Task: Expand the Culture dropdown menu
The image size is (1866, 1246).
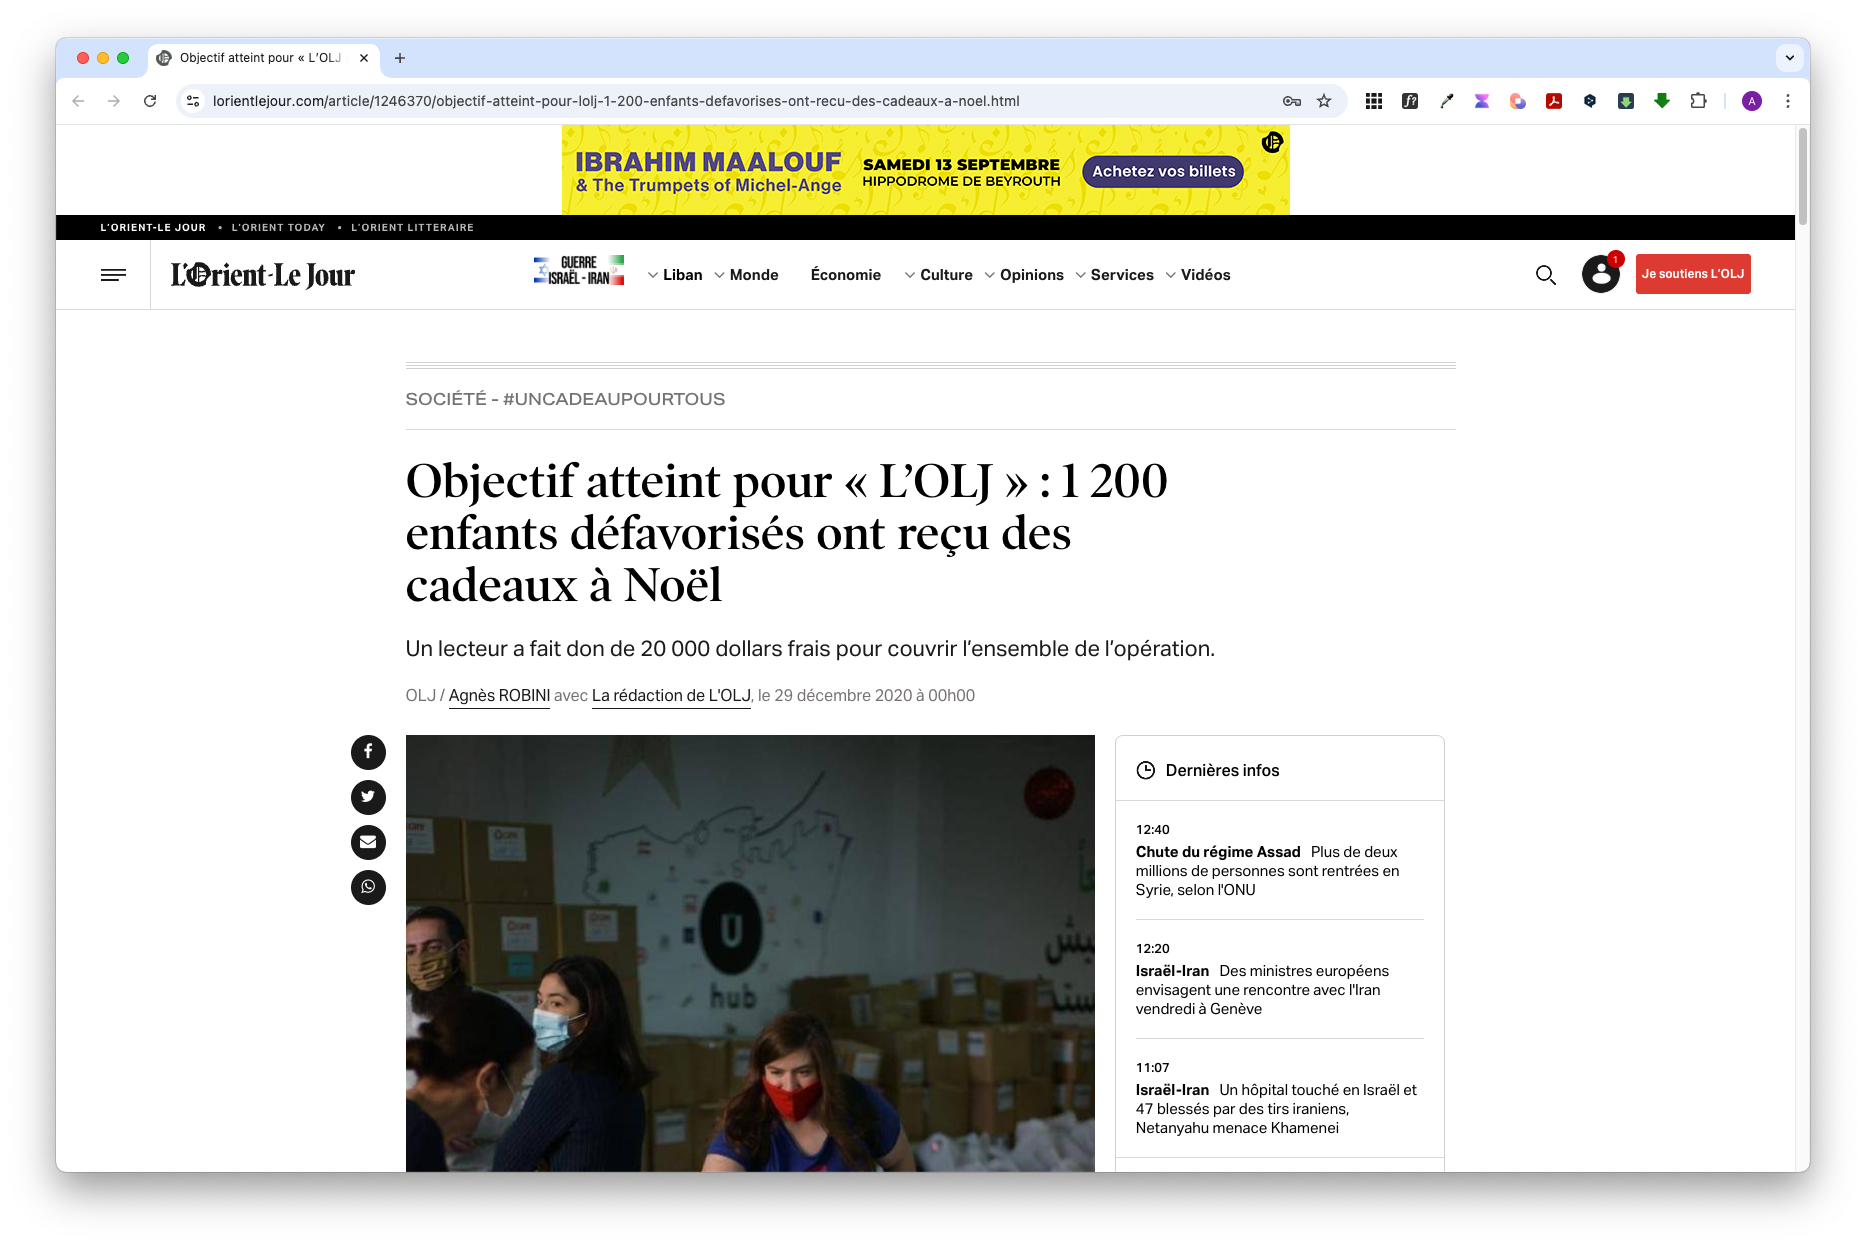Action: [x=946, y=274]
